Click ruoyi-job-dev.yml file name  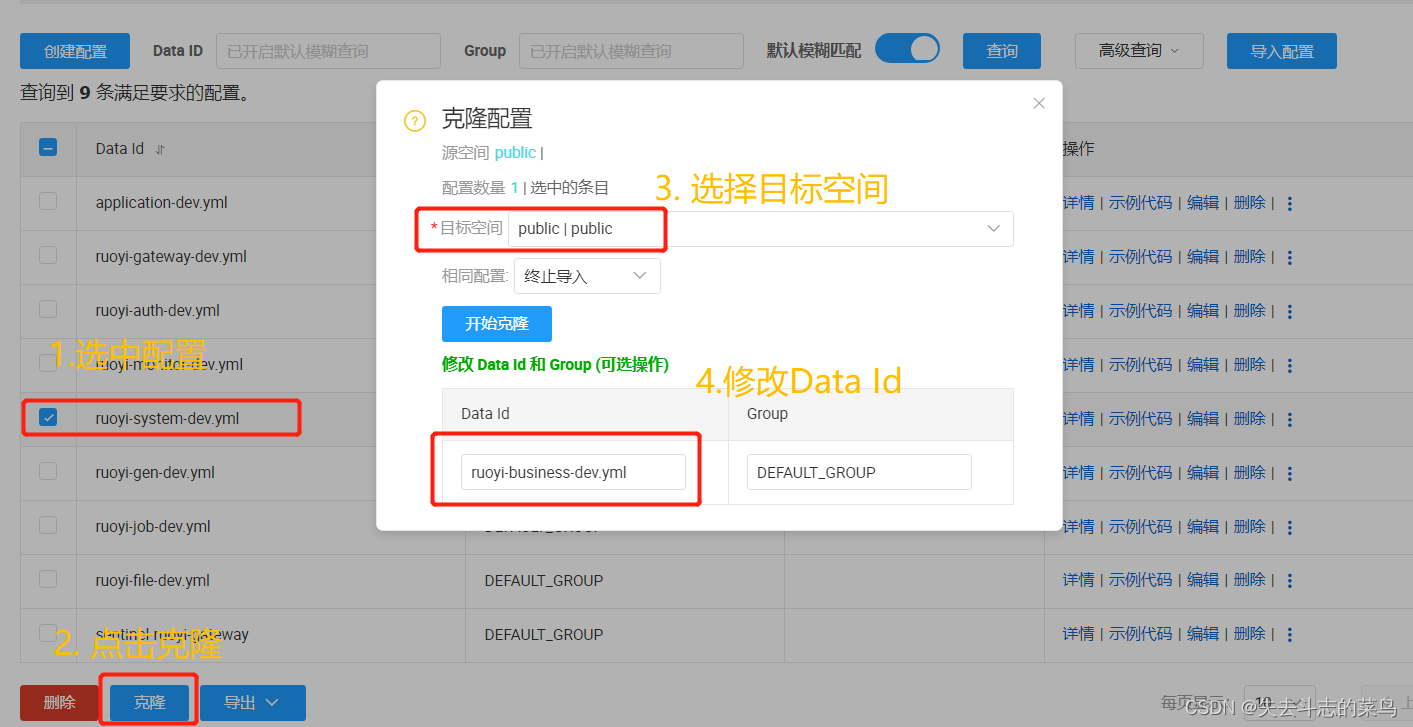153,527
